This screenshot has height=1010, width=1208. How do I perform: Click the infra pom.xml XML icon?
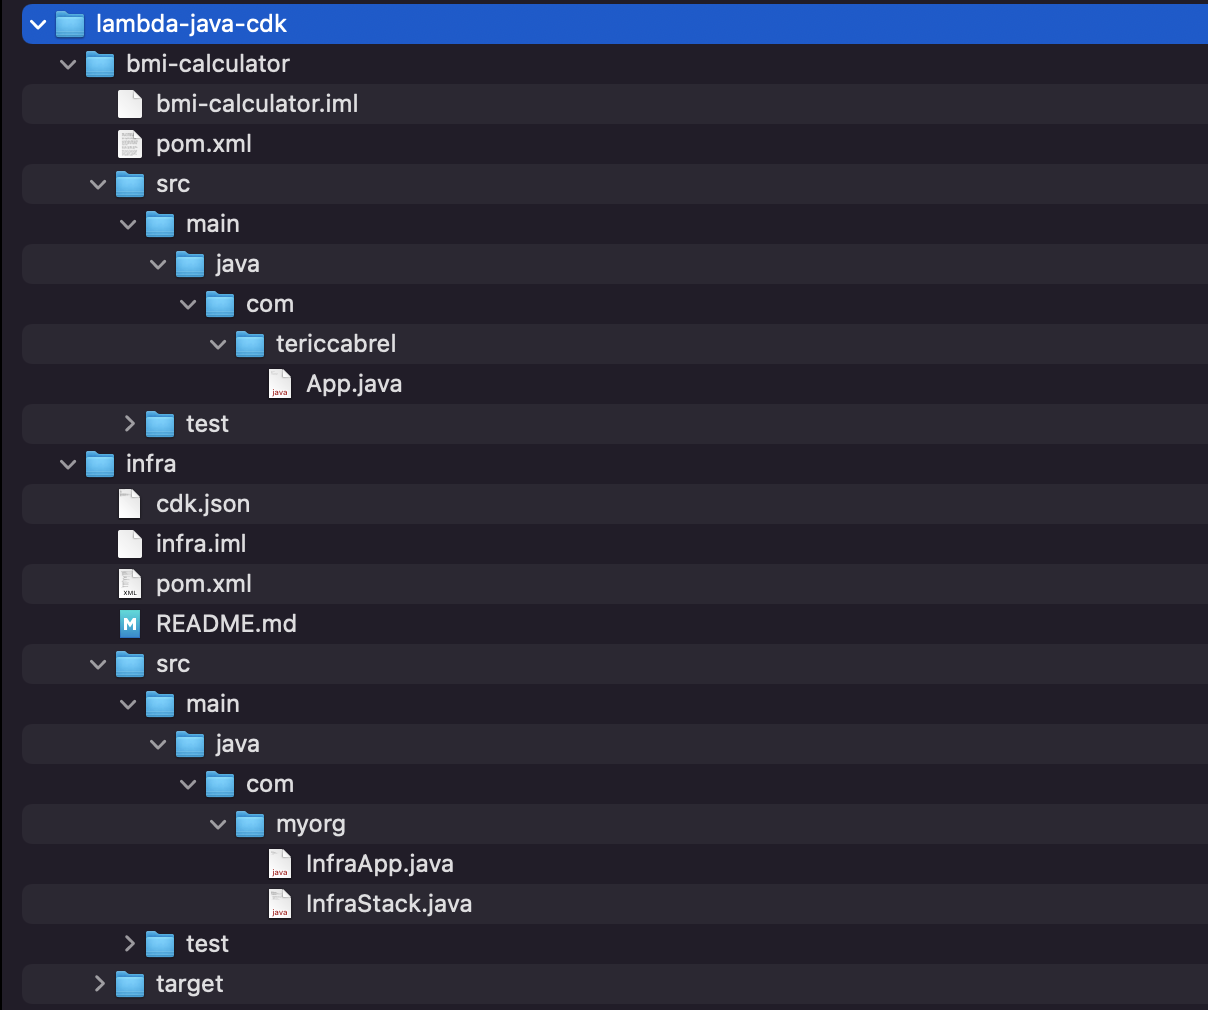click(130, 584)
